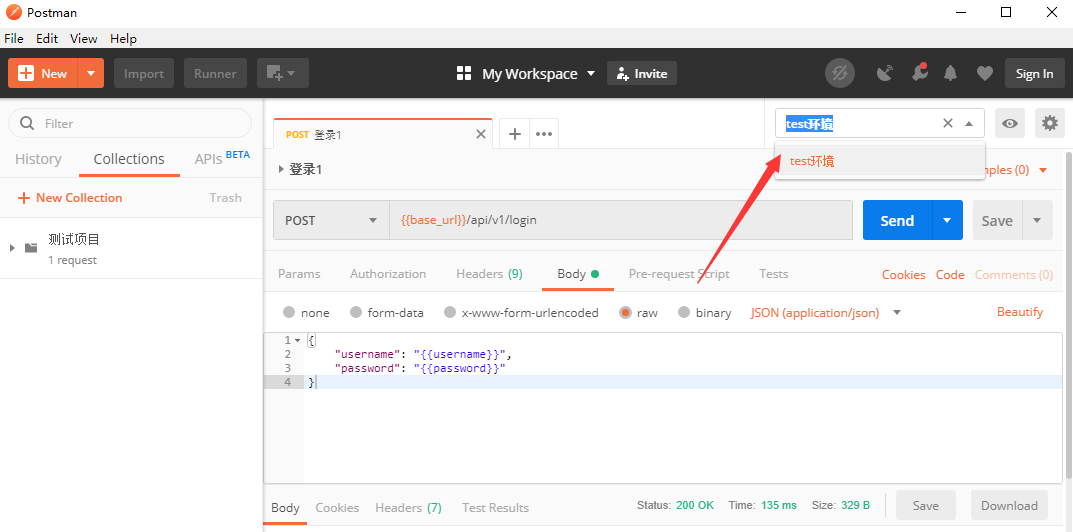1073x532 pixels.
Task: Add a new request tab
Action: click(x=515, y=134)
